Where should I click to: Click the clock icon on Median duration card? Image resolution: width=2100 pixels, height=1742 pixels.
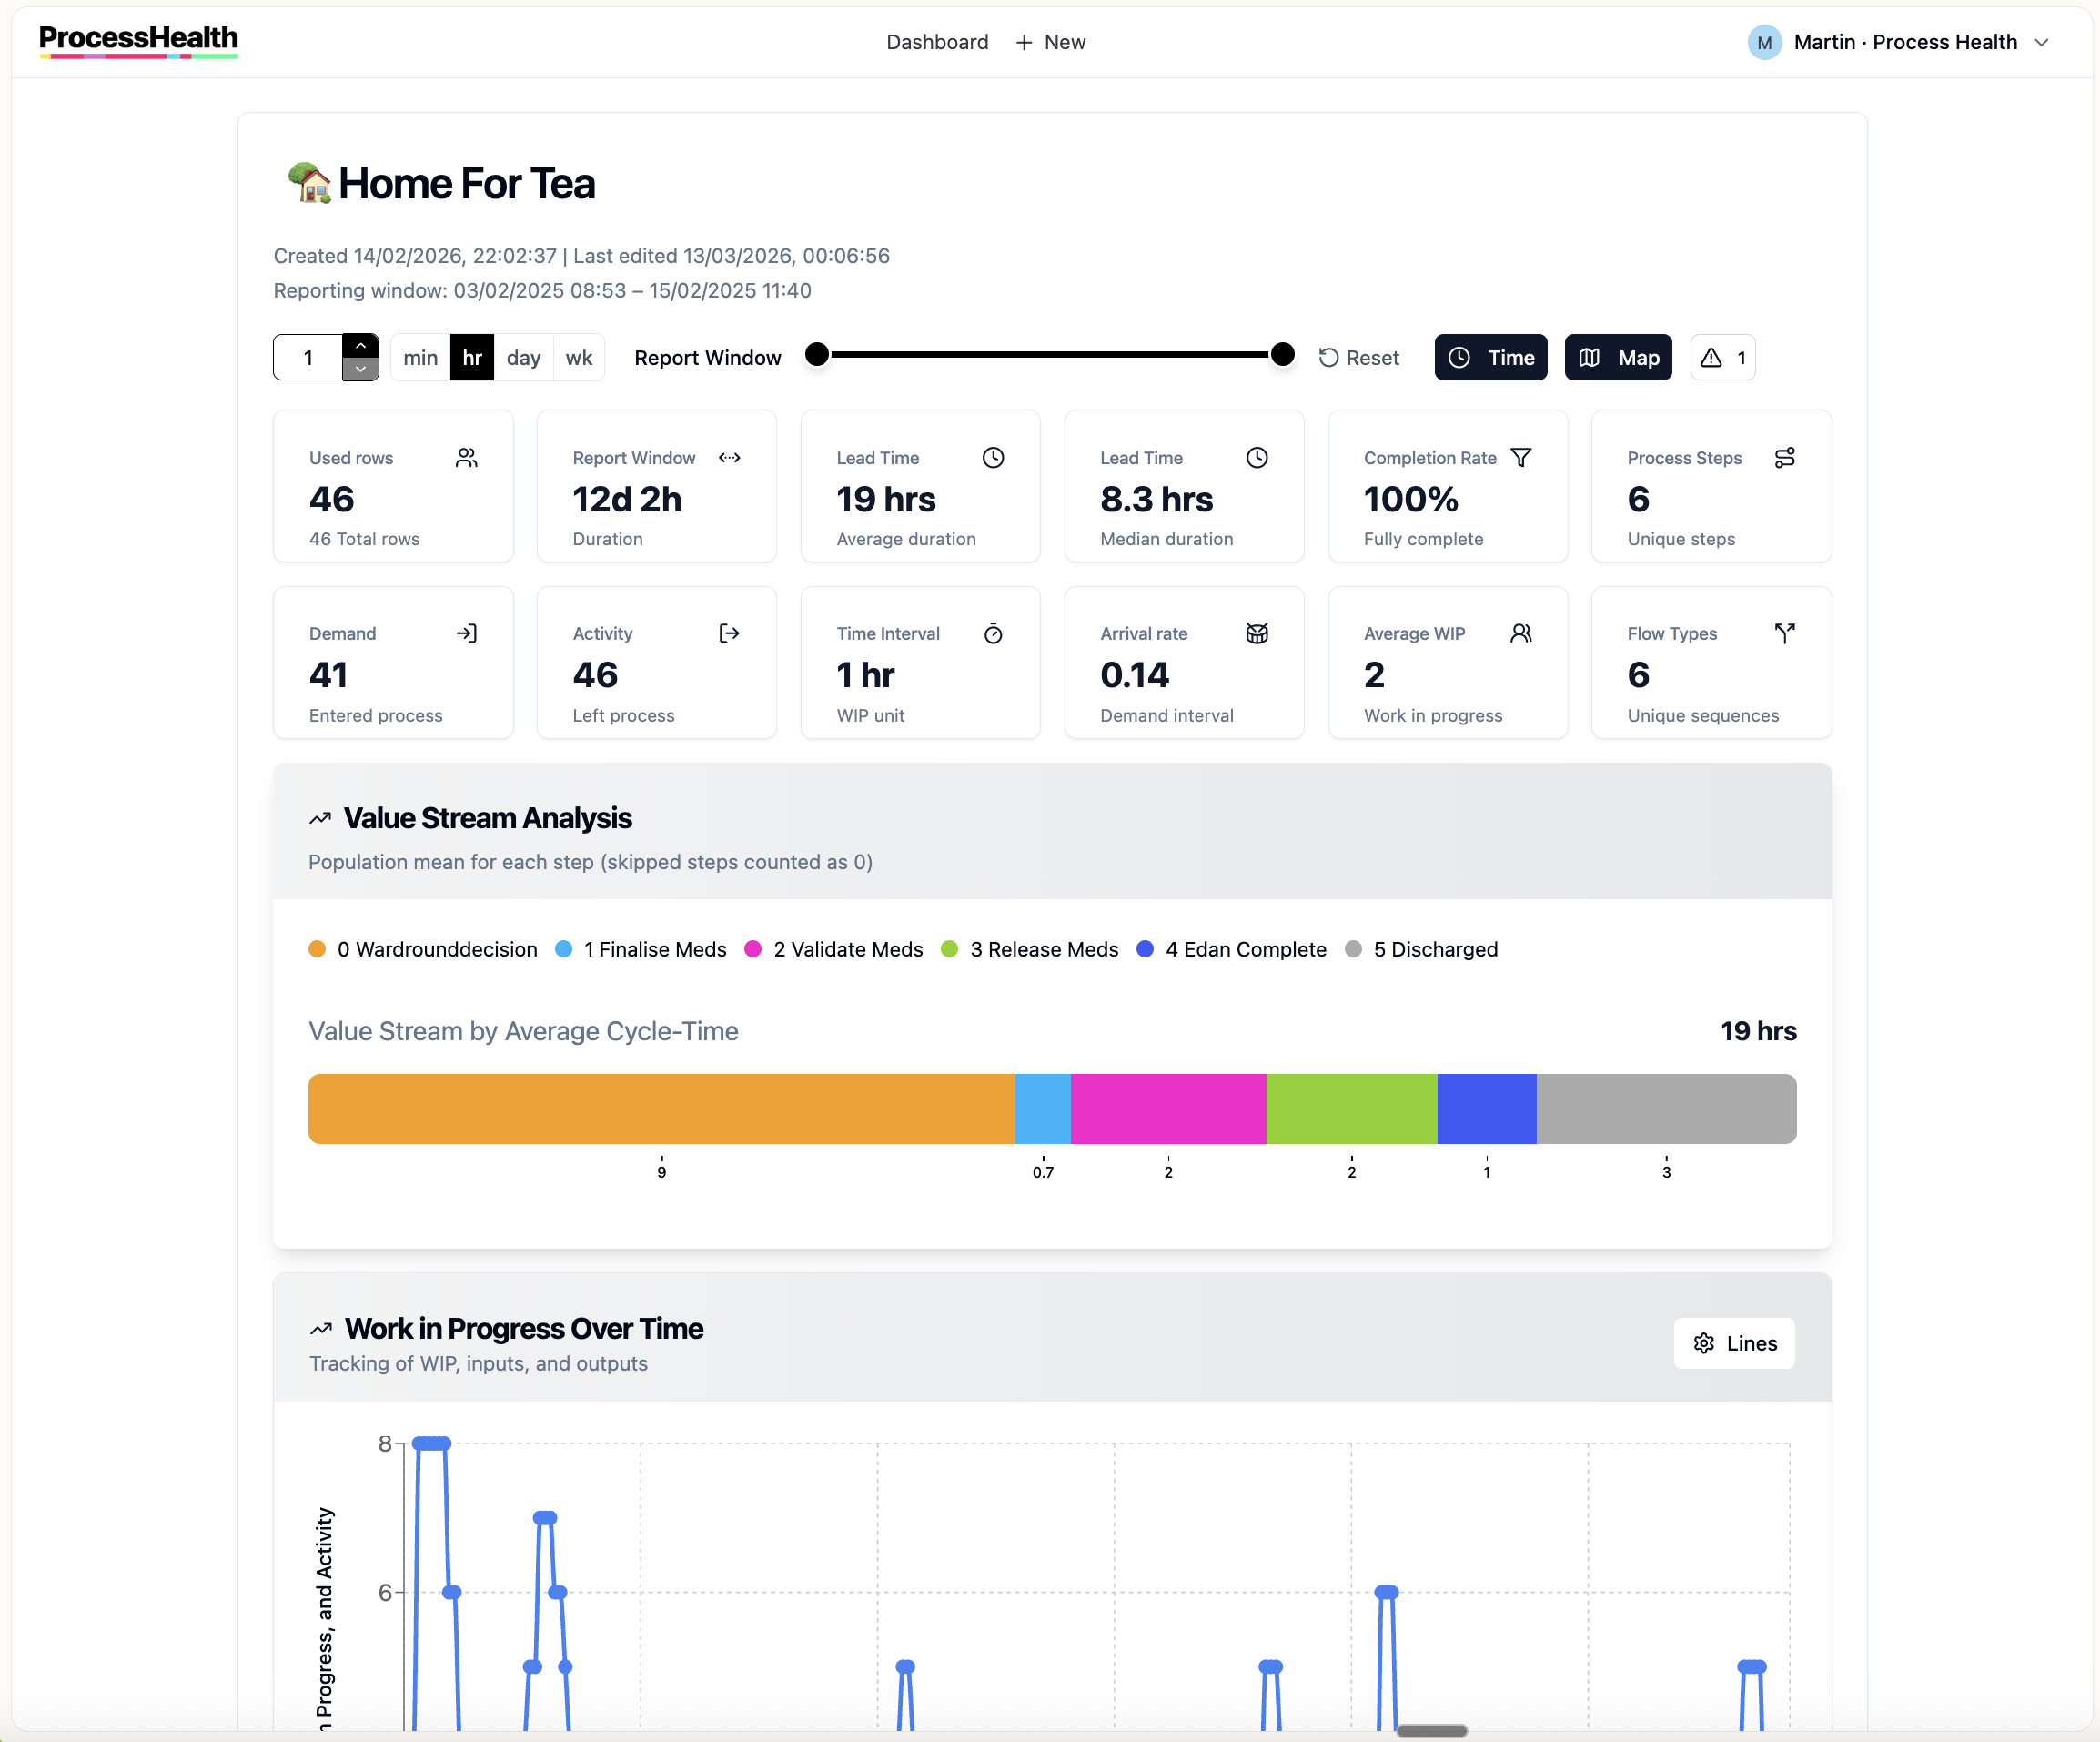1257,457
